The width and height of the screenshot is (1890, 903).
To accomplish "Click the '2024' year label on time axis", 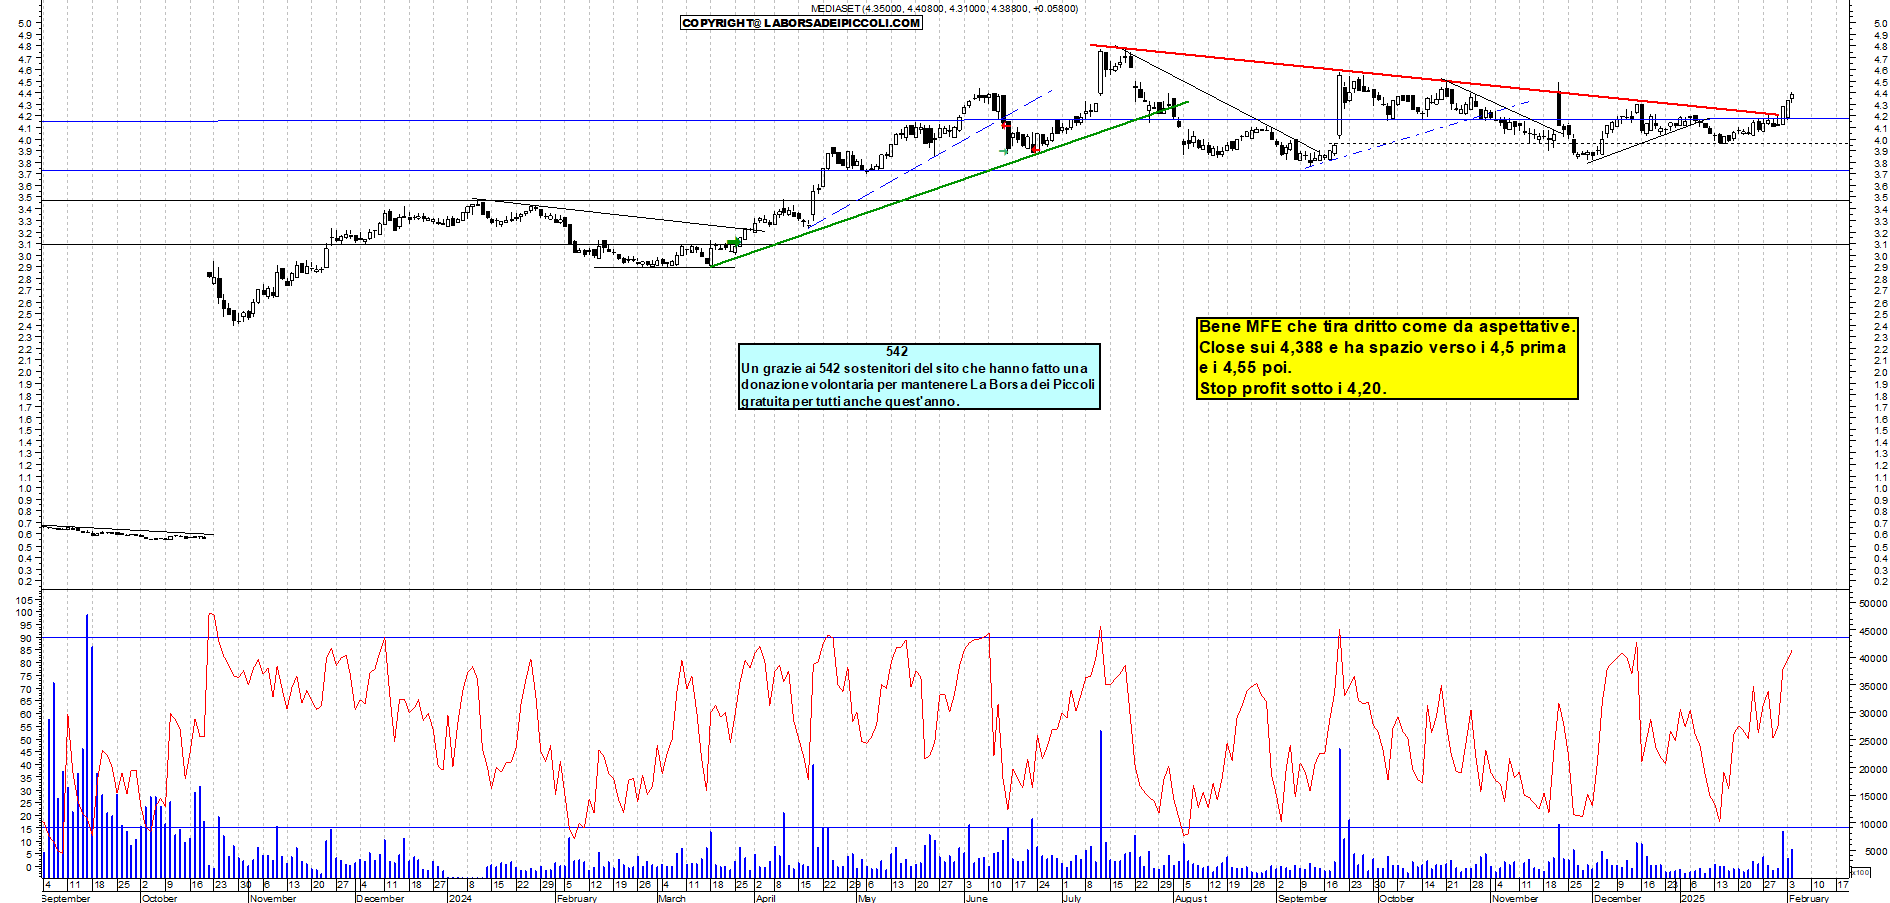I will tap(460, 898).
